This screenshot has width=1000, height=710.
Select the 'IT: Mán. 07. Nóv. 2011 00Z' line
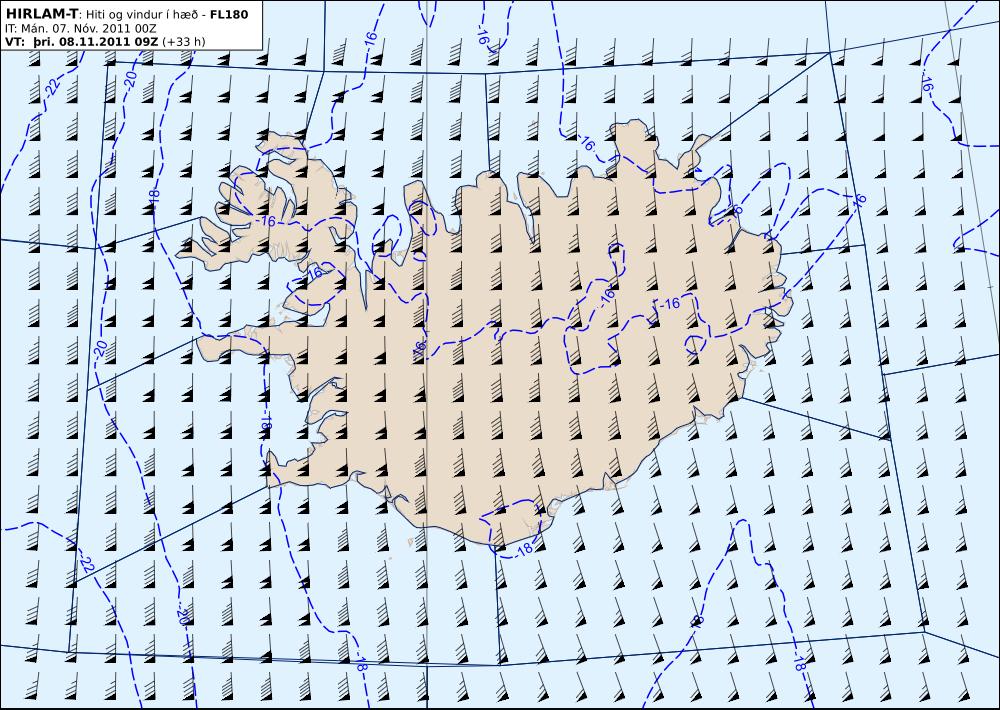pos(80,29)
